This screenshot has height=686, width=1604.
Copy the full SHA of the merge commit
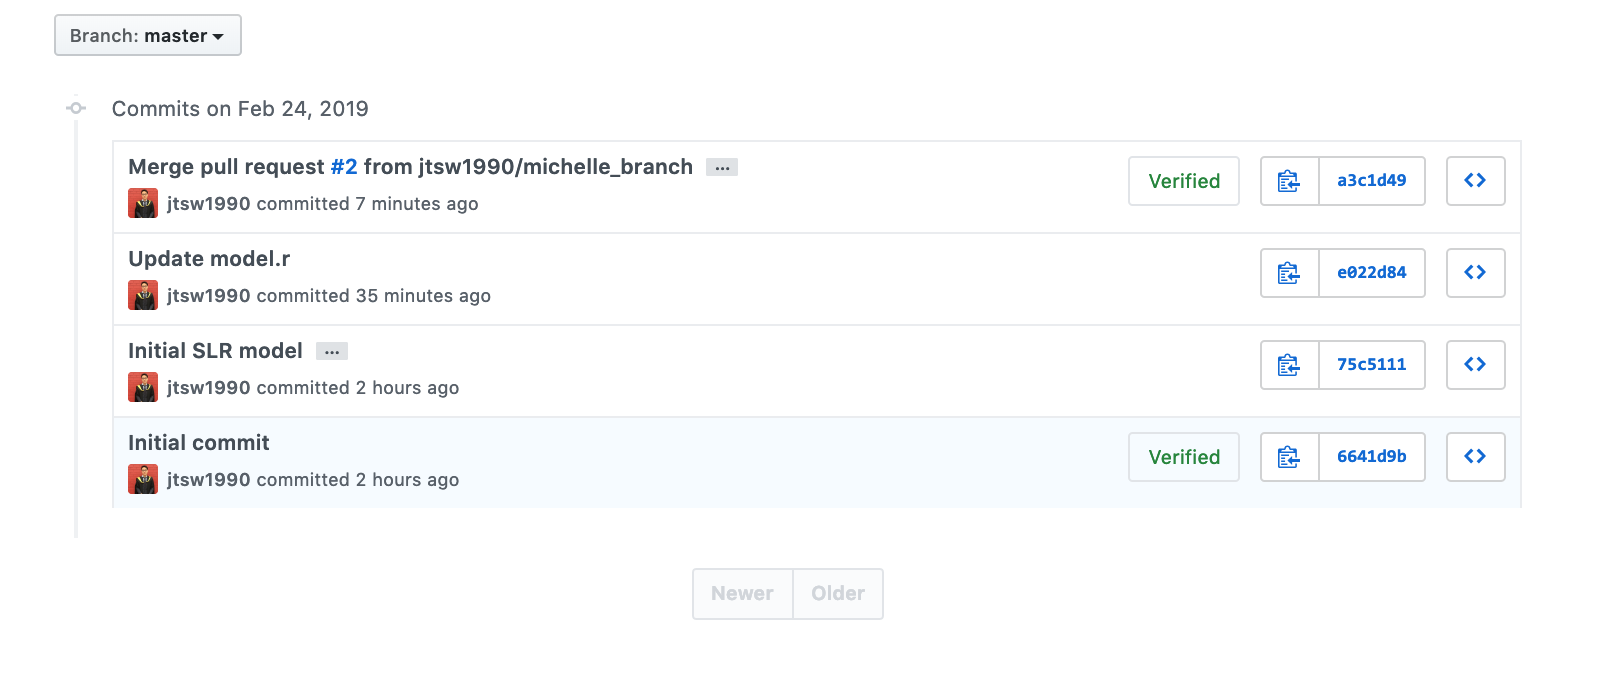point(1288,181)
